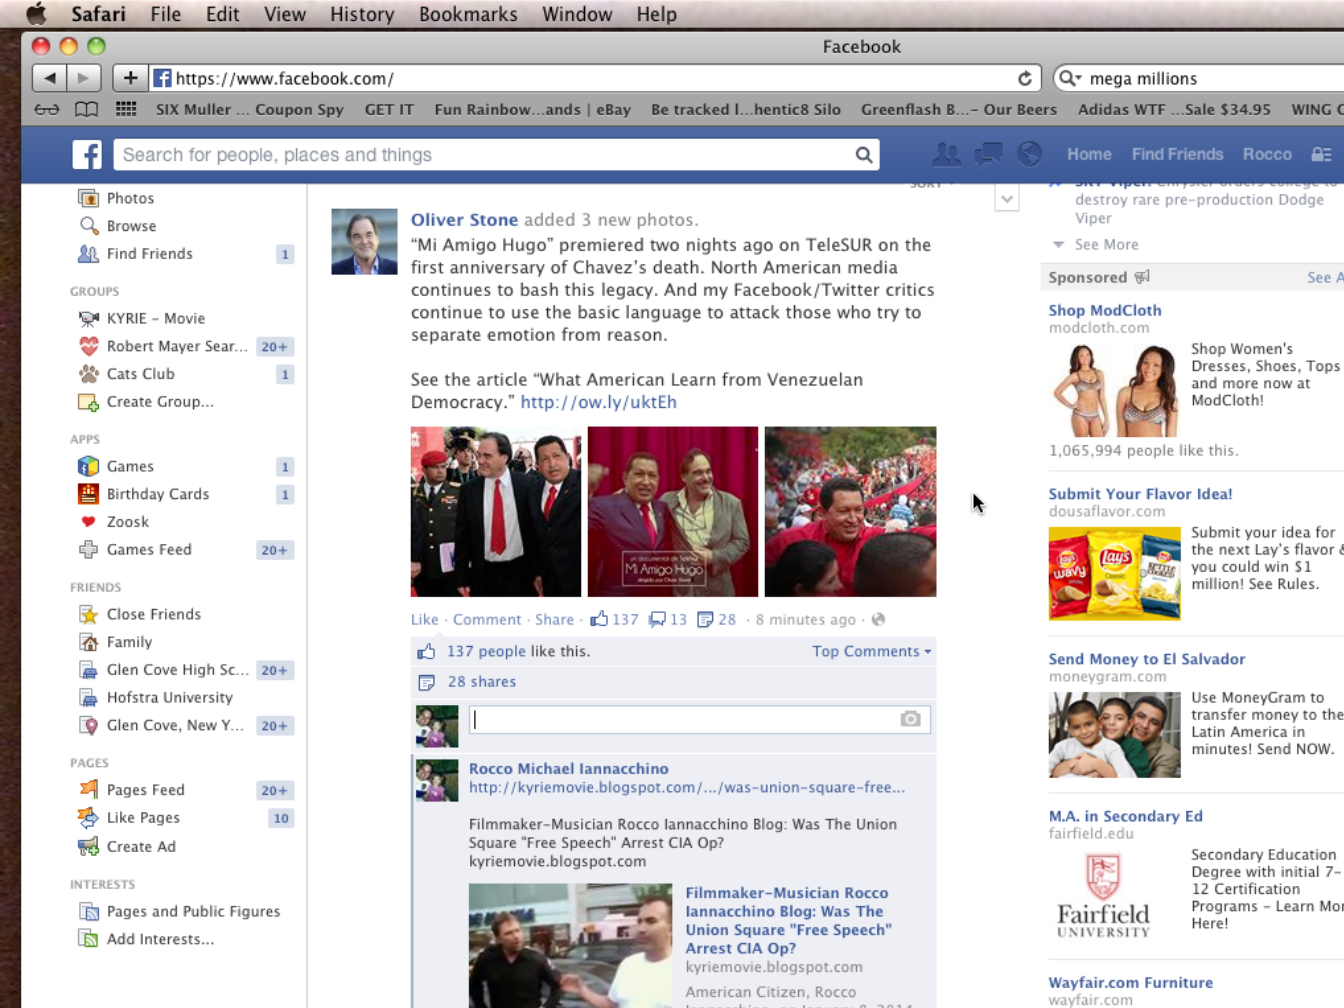The width and height of the screenshot is (1344, 1008).
Task: Open the View menu
Action: tap(285, 14)
